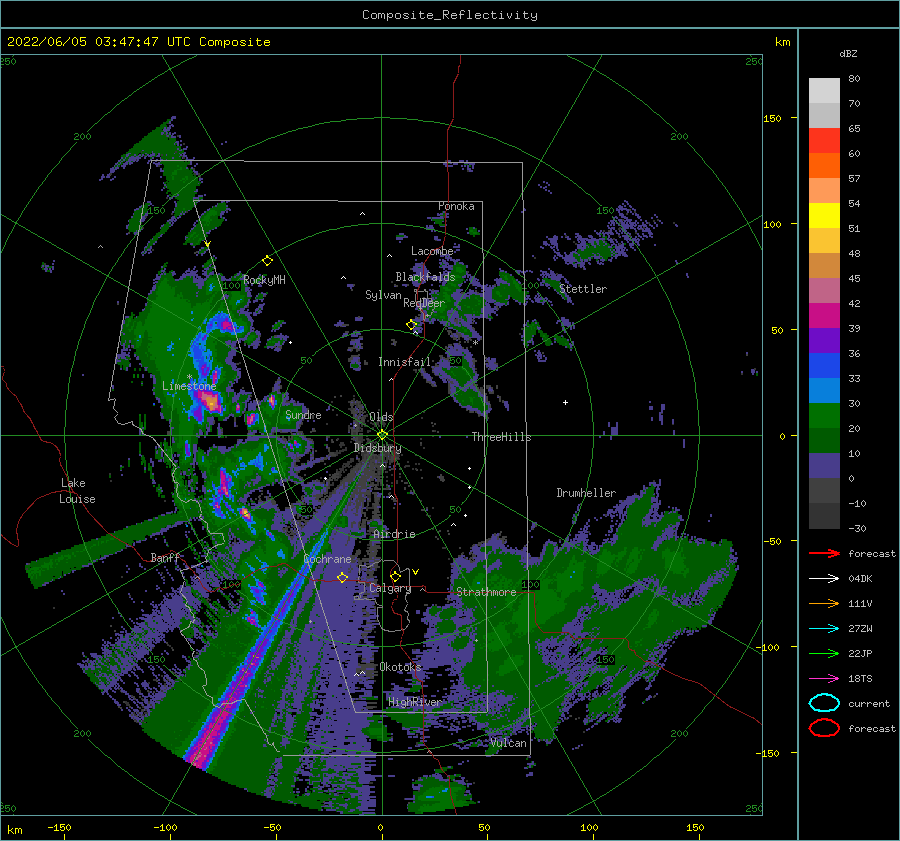Click the magenta 18TS arrow icon
The image size is (900, 841).
824,679
